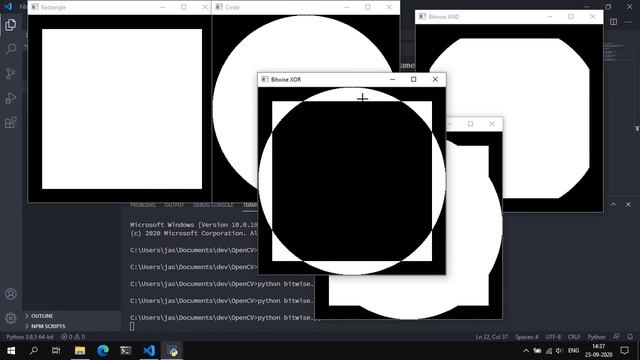Open the Source Control view
The height and width of the screenshot is (360, 640).
pyautogui.click(x=11, y=73)
